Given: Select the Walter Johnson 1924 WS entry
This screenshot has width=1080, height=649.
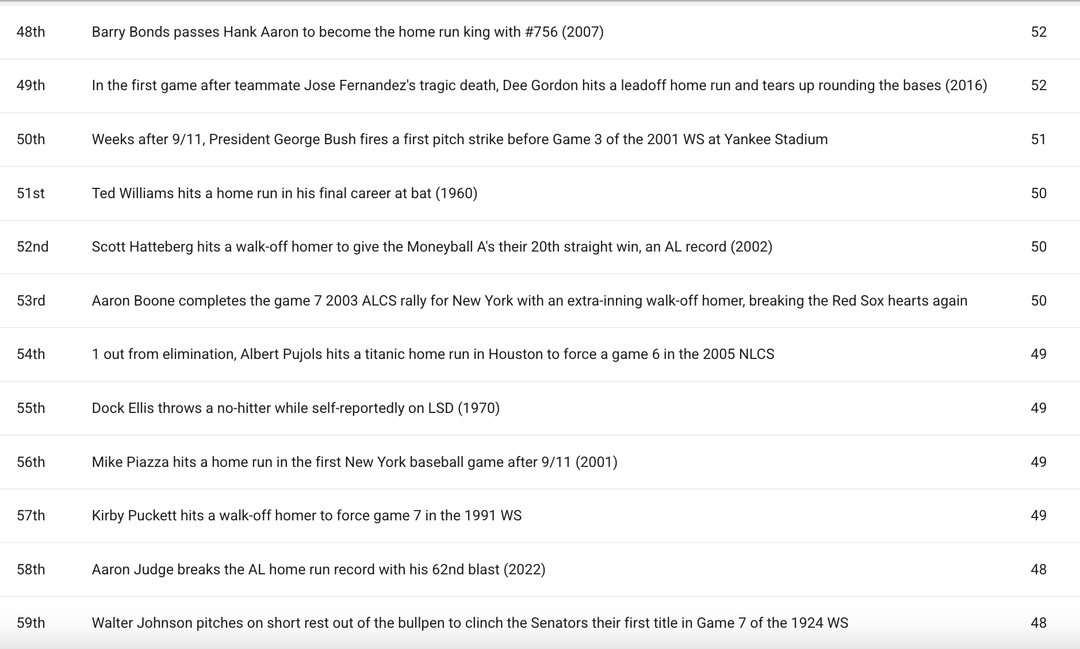Looking at the screenshot, I should [469, 623].
